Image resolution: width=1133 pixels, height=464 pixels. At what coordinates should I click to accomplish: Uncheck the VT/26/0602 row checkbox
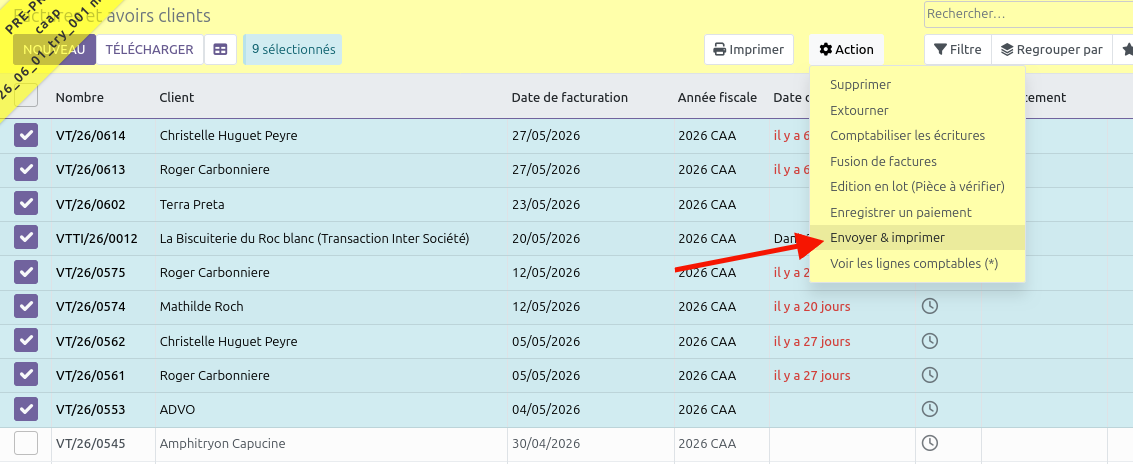click(x=26, y=203)
